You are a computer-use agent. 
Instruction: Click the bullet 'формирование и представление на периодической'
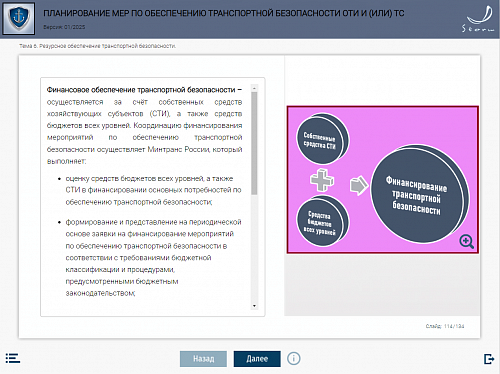click(x=153, y=257)
